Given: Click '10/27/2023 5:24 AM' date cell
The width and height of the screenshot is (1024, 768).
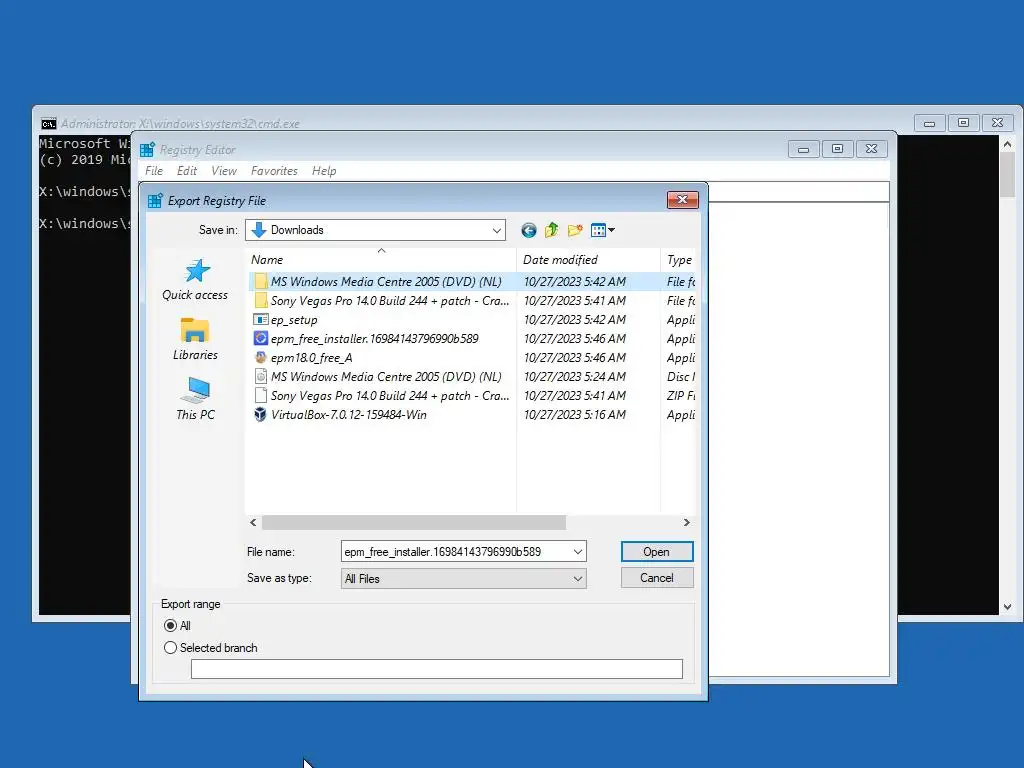Looking at the screenshot, I should (x=575, y=376).
